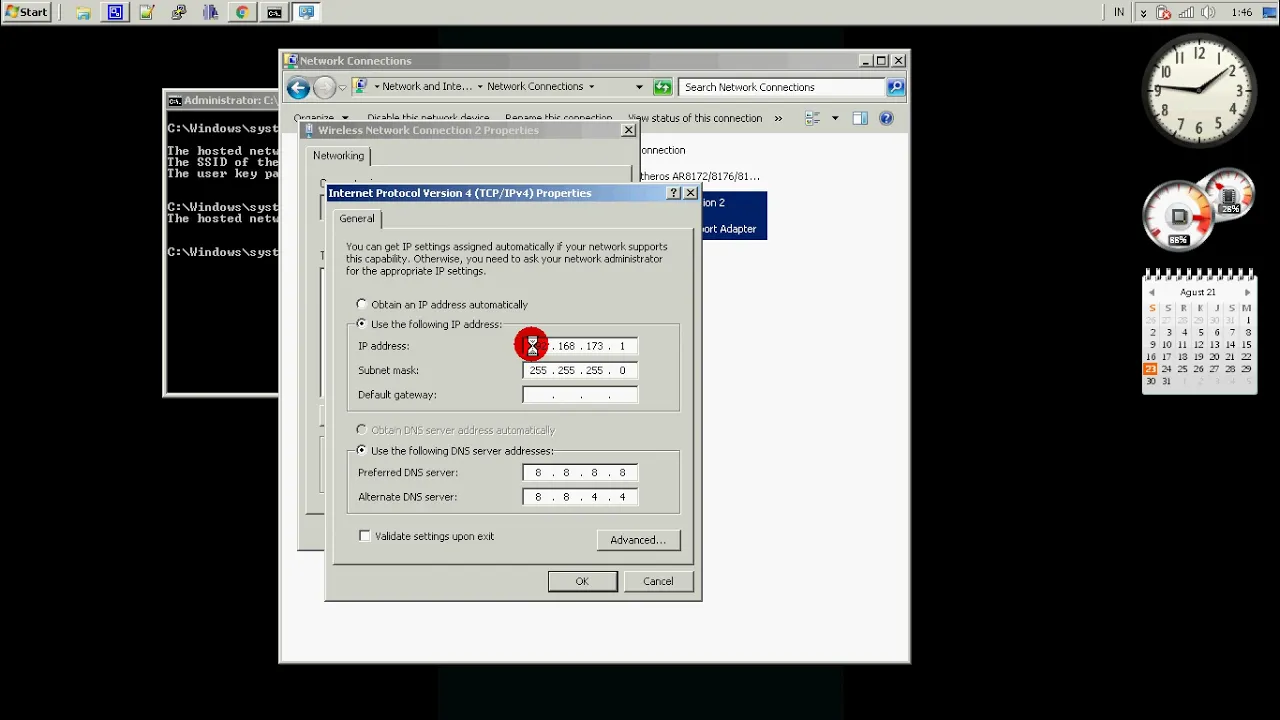Click View status of this connection

click(x=695, y=118)
